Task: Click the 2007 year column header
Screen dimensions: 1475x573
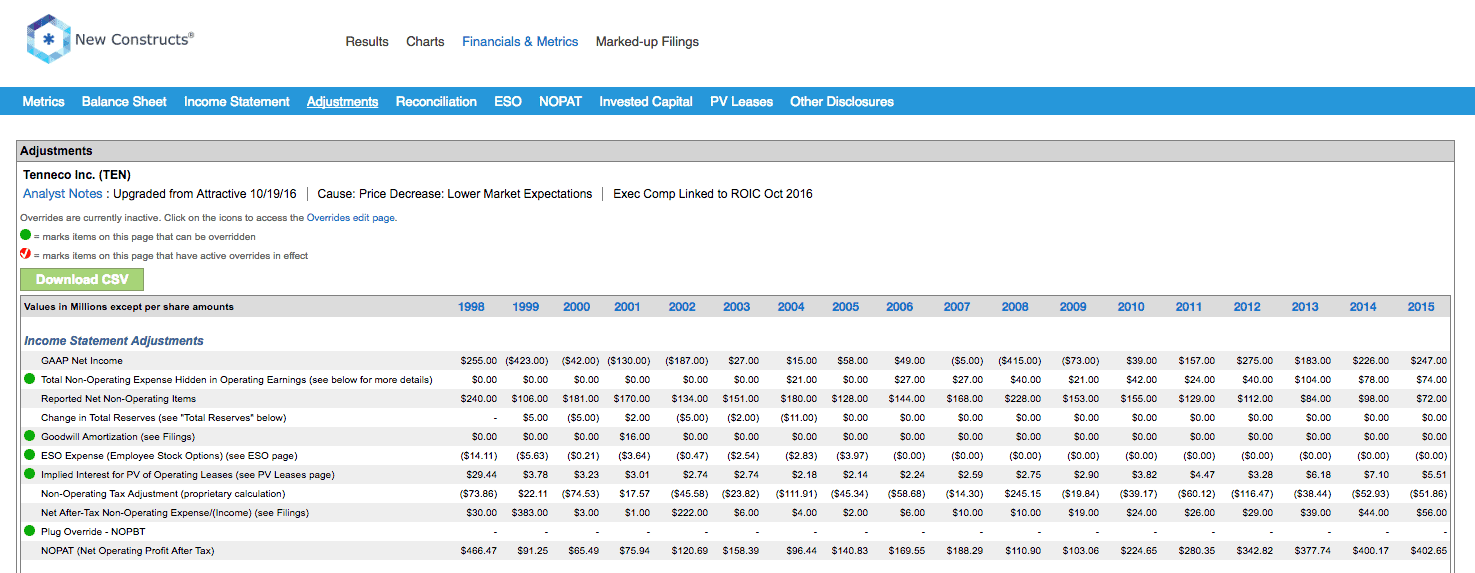Action: pos(957,307)
